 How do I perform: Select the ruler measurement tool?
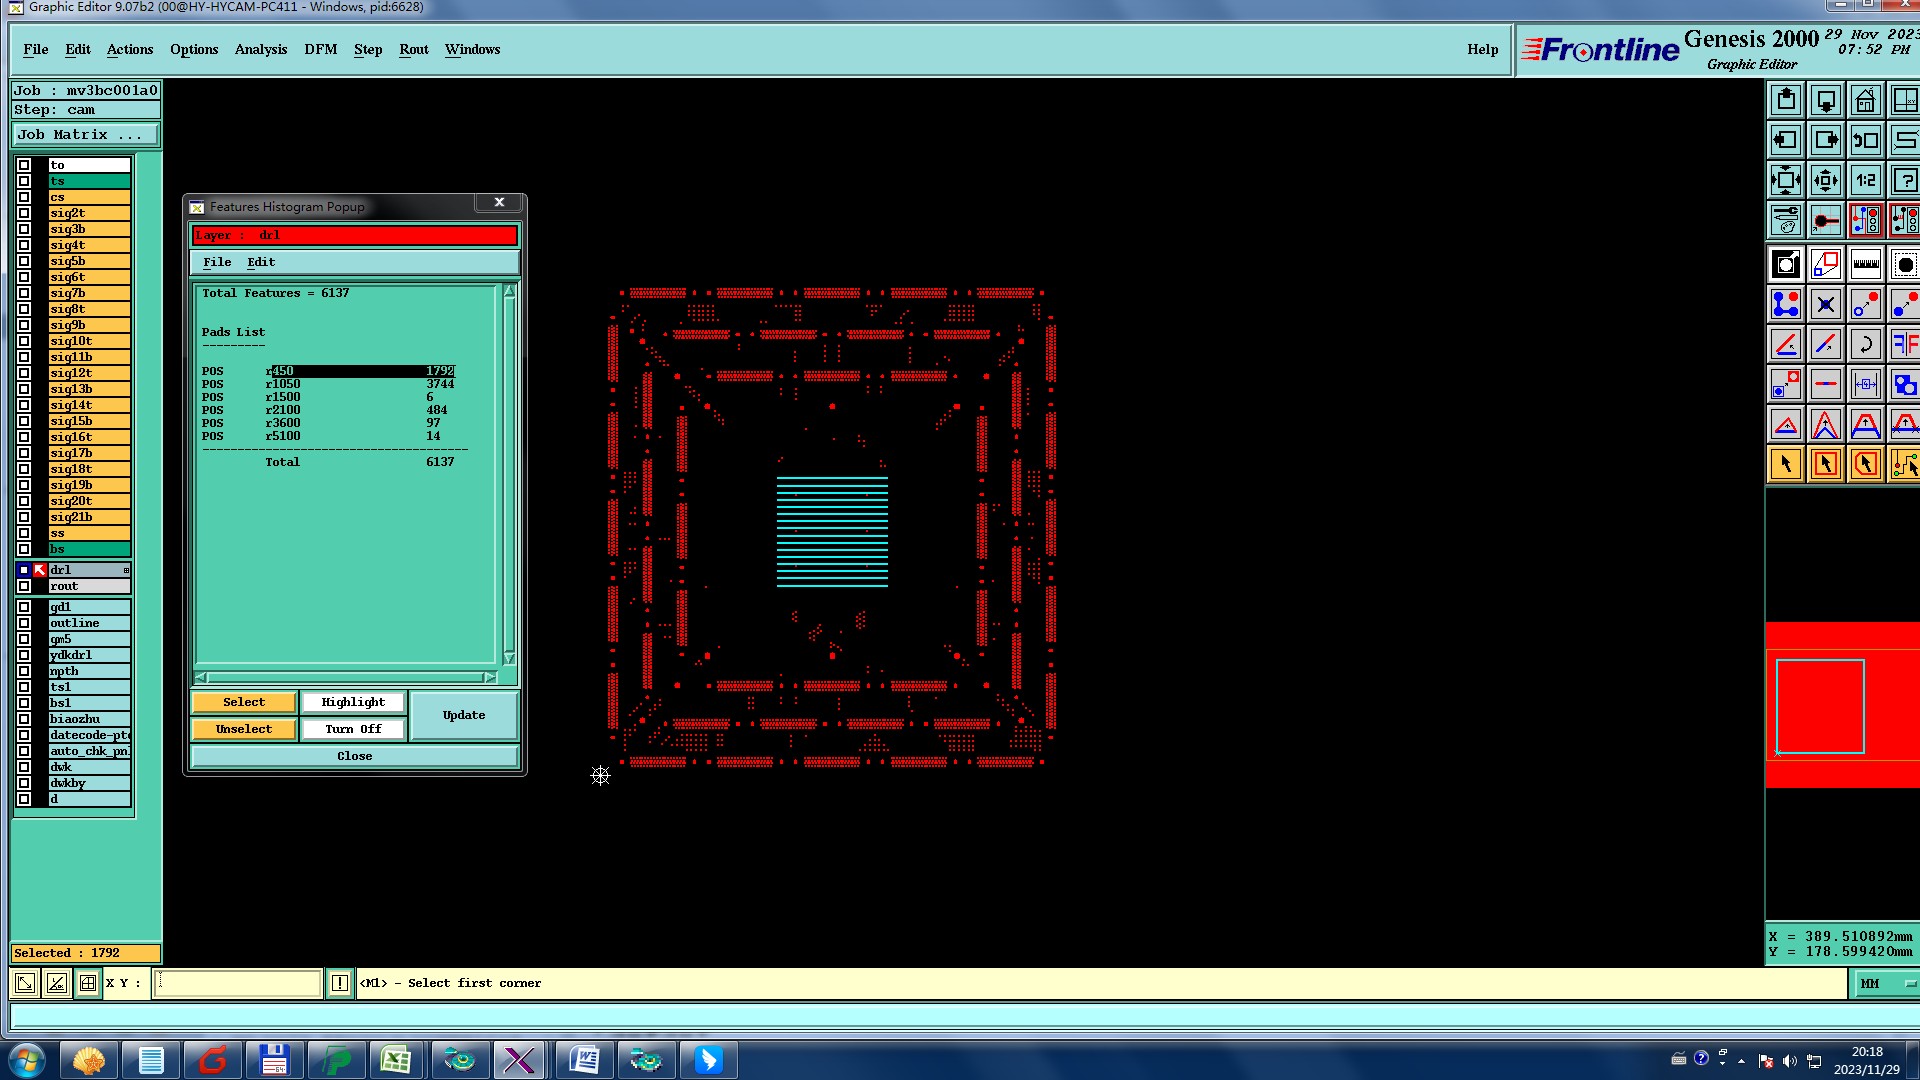[1865, 264]
